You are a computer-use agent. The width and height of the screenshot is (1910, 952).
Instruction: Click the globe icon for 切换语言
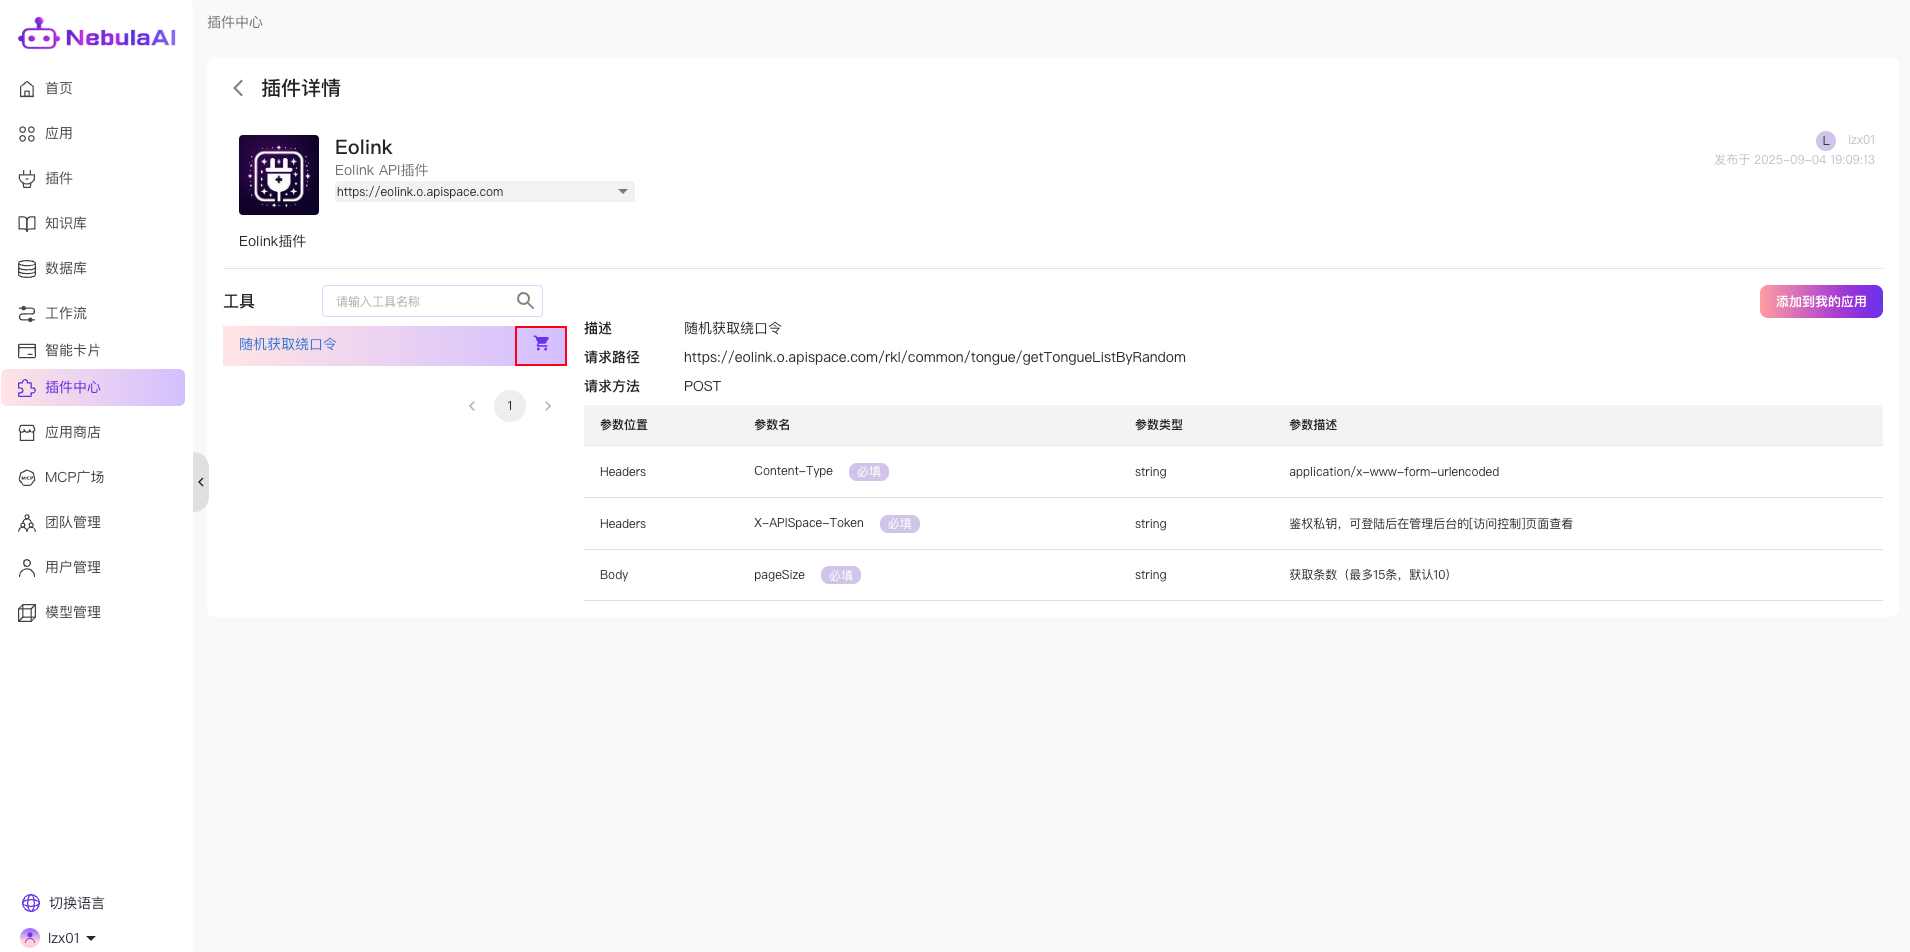pyautogui.click(x=31, y=903)
